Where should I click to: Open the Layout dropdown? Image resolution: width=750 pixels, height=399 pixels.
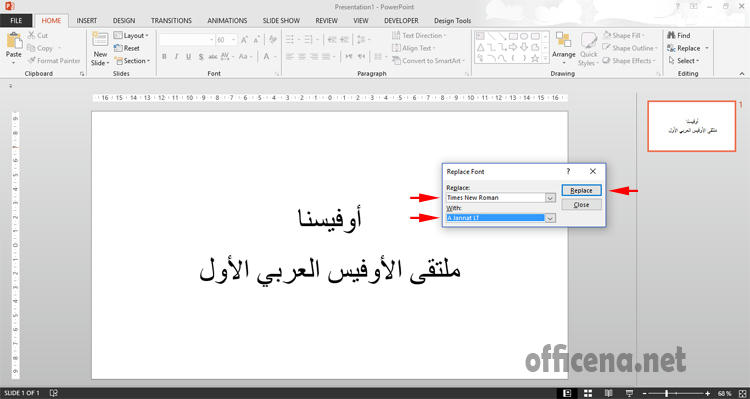tap(131, 35)
